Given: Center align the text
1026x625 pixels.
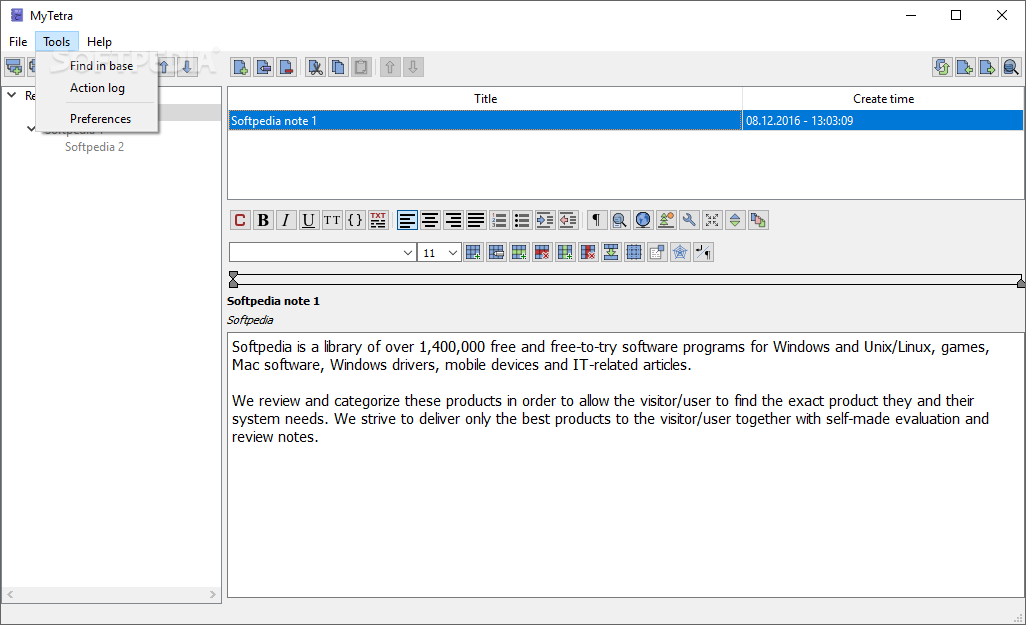Looking at the screenshot, I should click(x=430, y=220).
